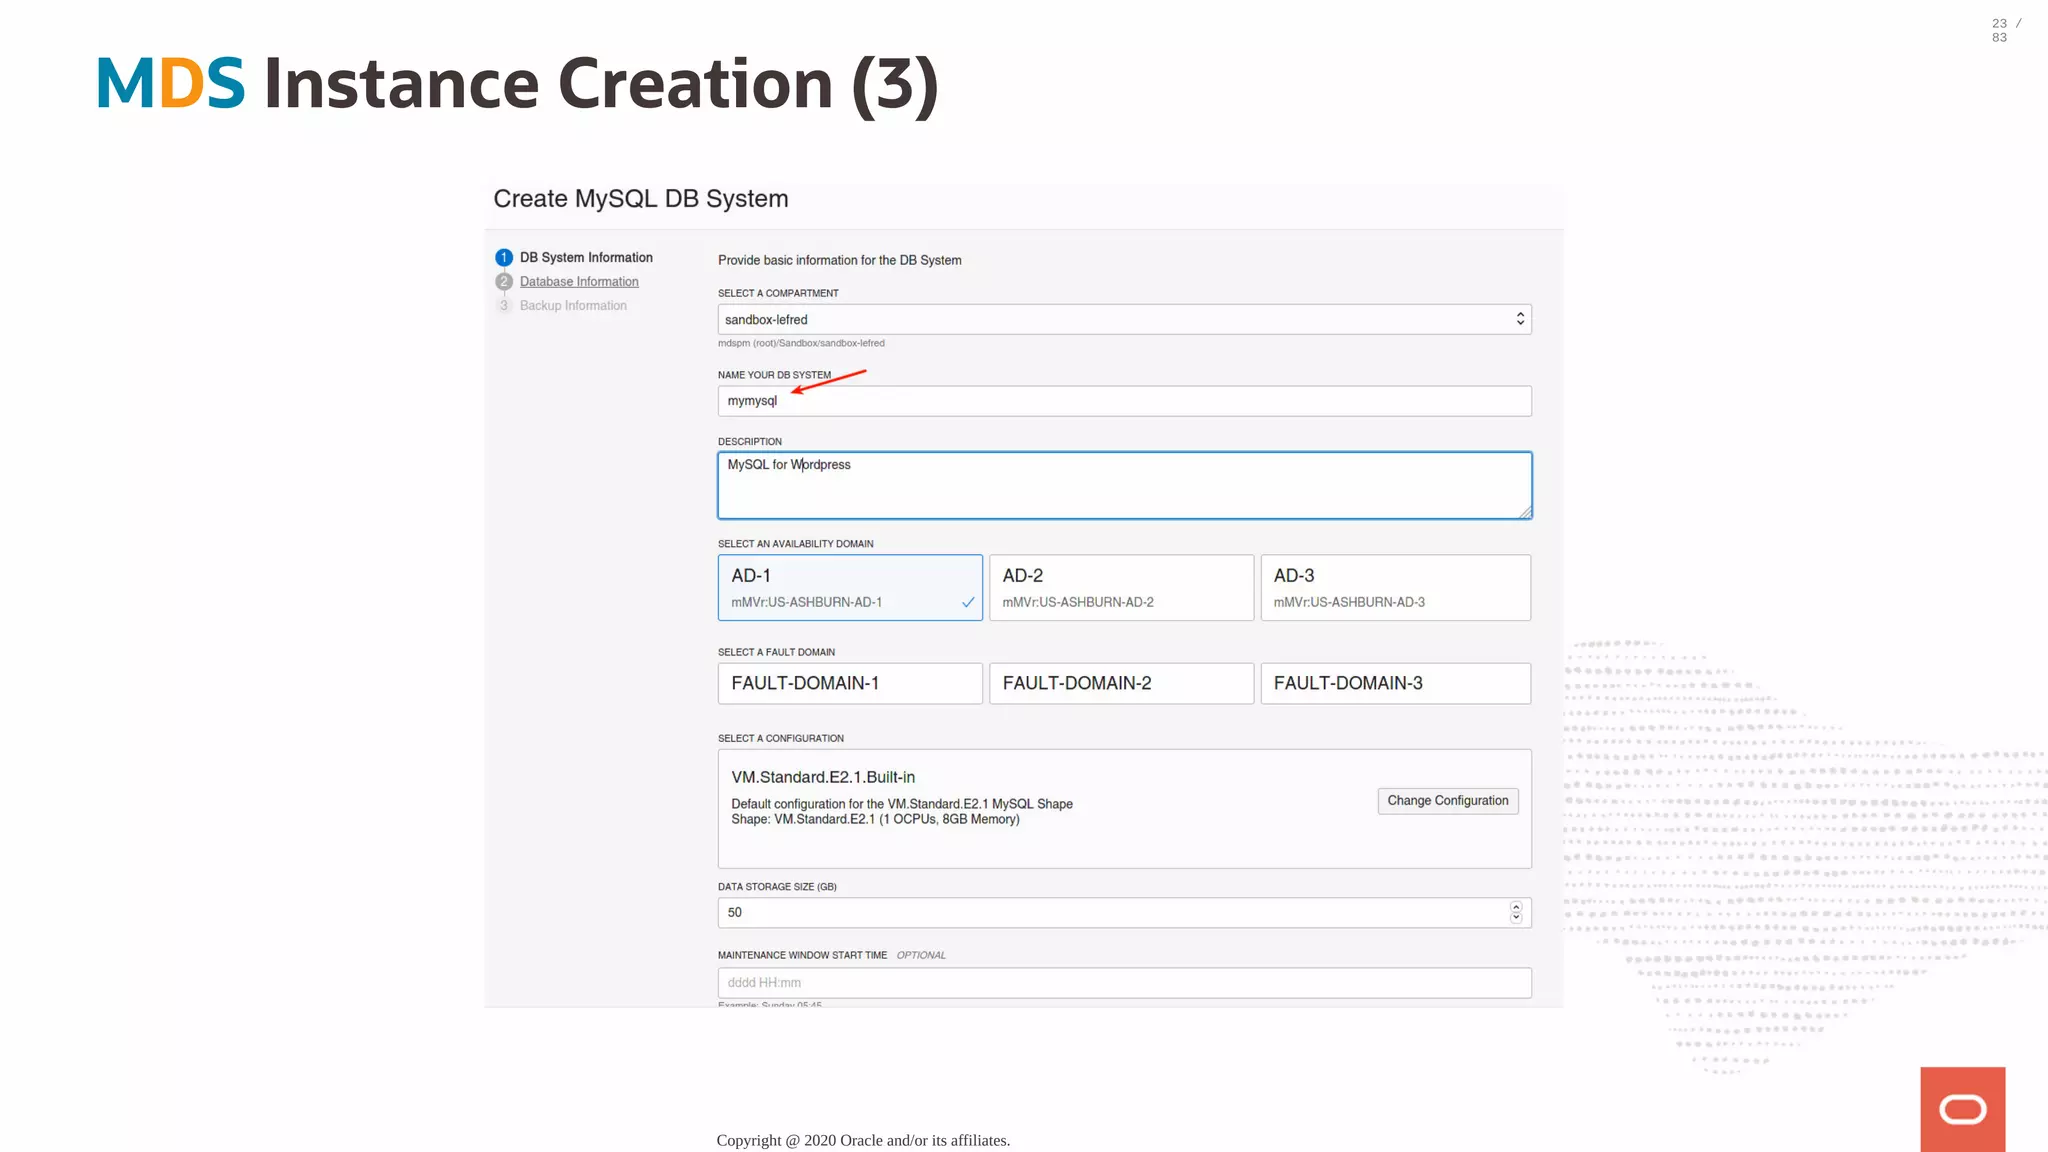Screen dimensions: 2048x1152
Task: Click Change Configuration button
Action: (1447, 801)
